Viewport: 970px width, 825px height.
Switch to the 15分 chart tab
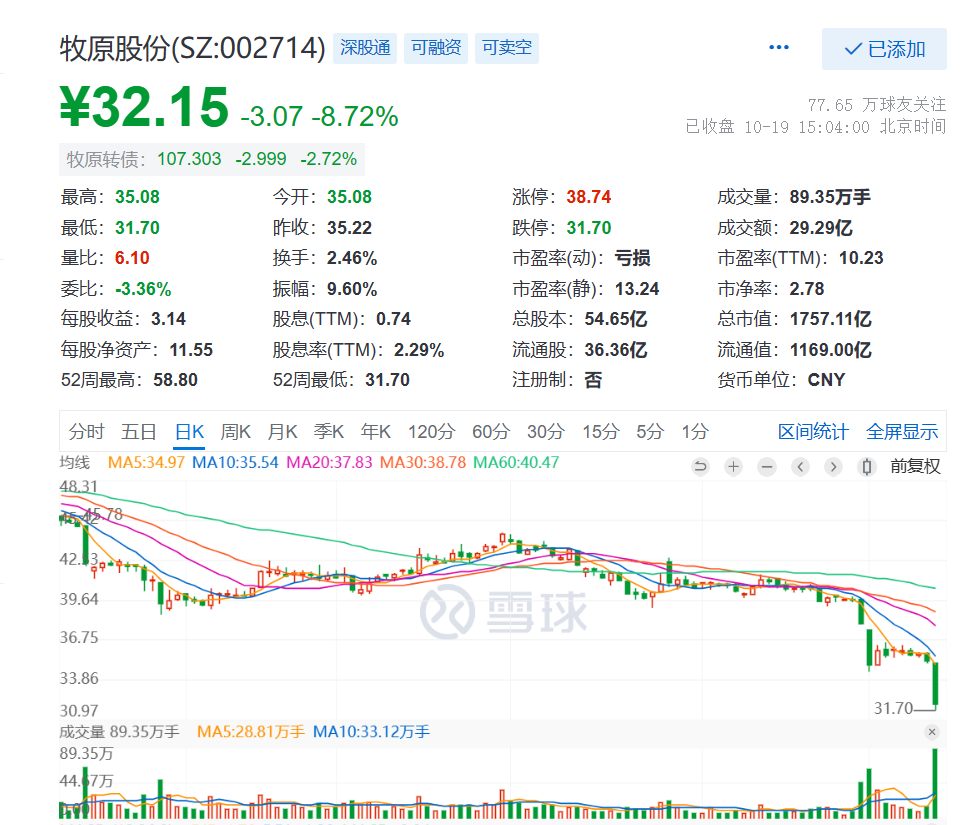tap(601, 431)
